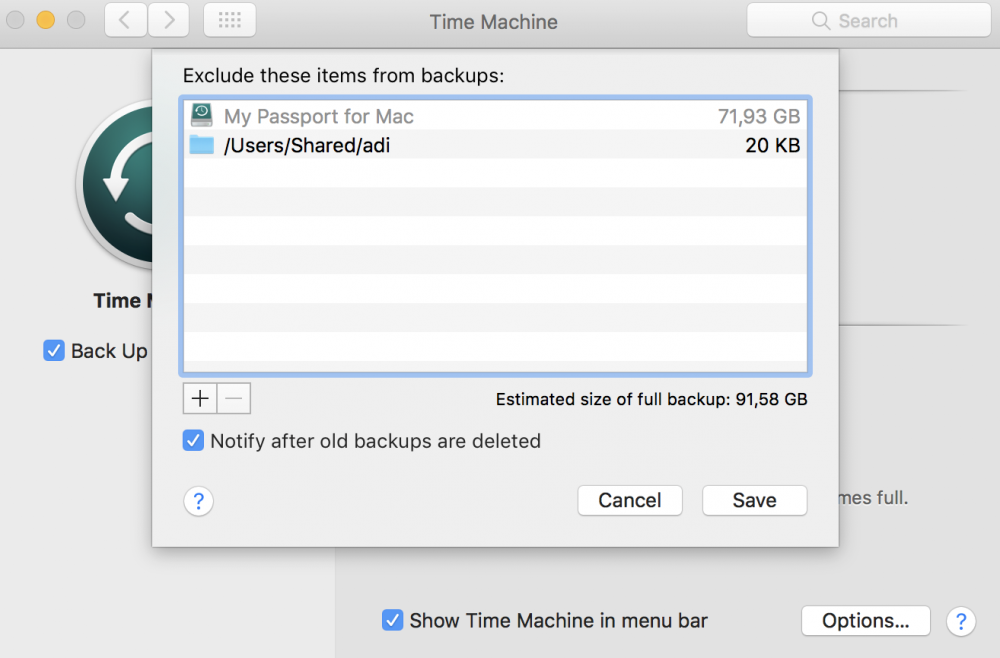The image size is (1000, 658).
Task: Go forward with the right arrow button
Action: pyautogui.click(x=168, y=20)
